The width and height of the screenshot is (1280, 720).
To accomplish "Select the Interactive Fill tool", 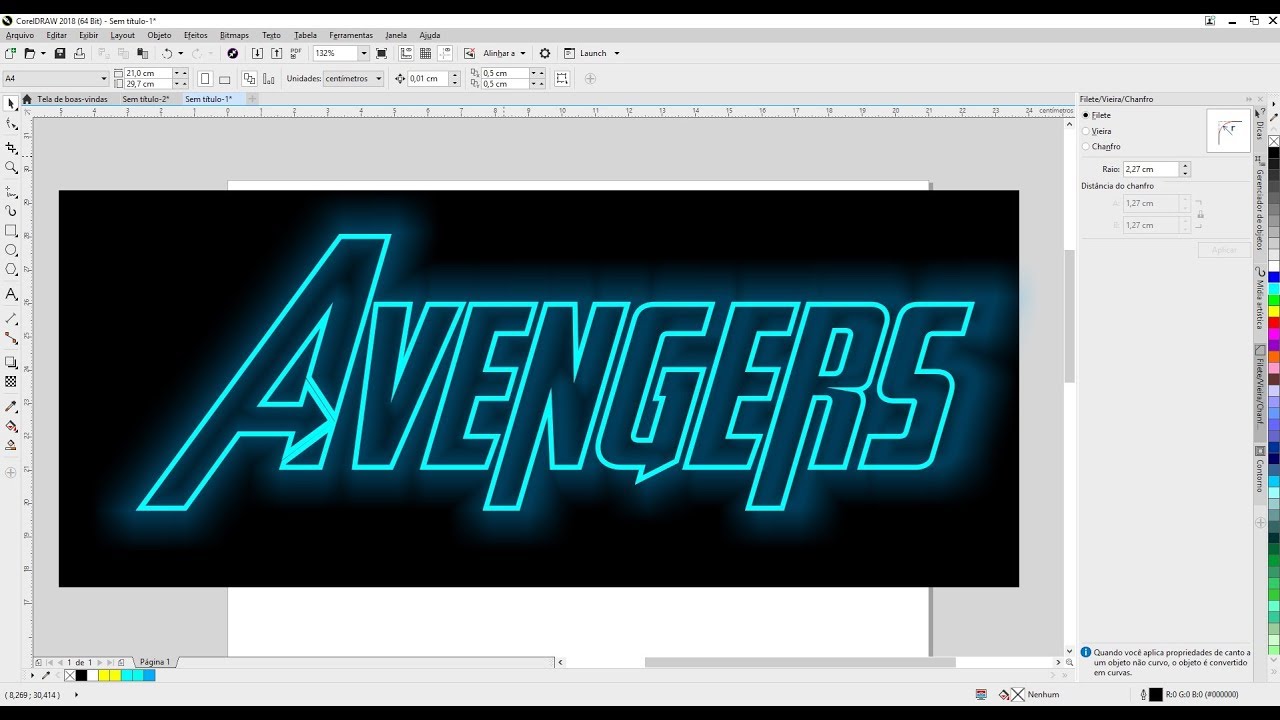I will tap(11, 426).
